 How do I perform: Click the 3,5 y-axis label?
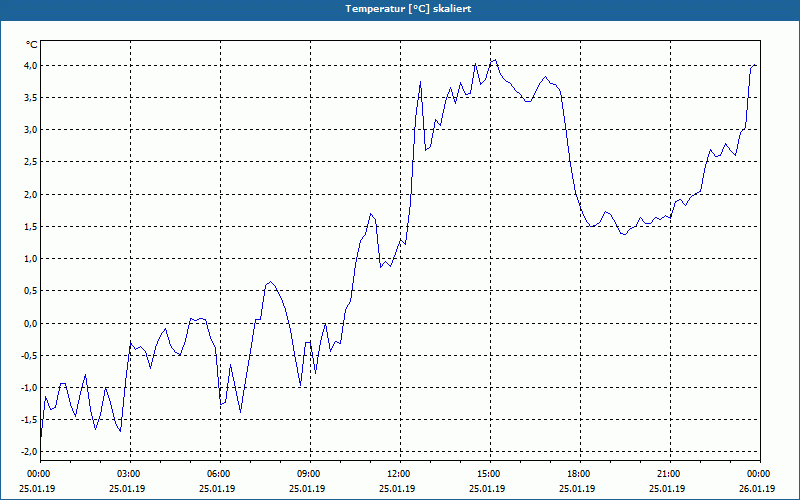click(30, 97)
